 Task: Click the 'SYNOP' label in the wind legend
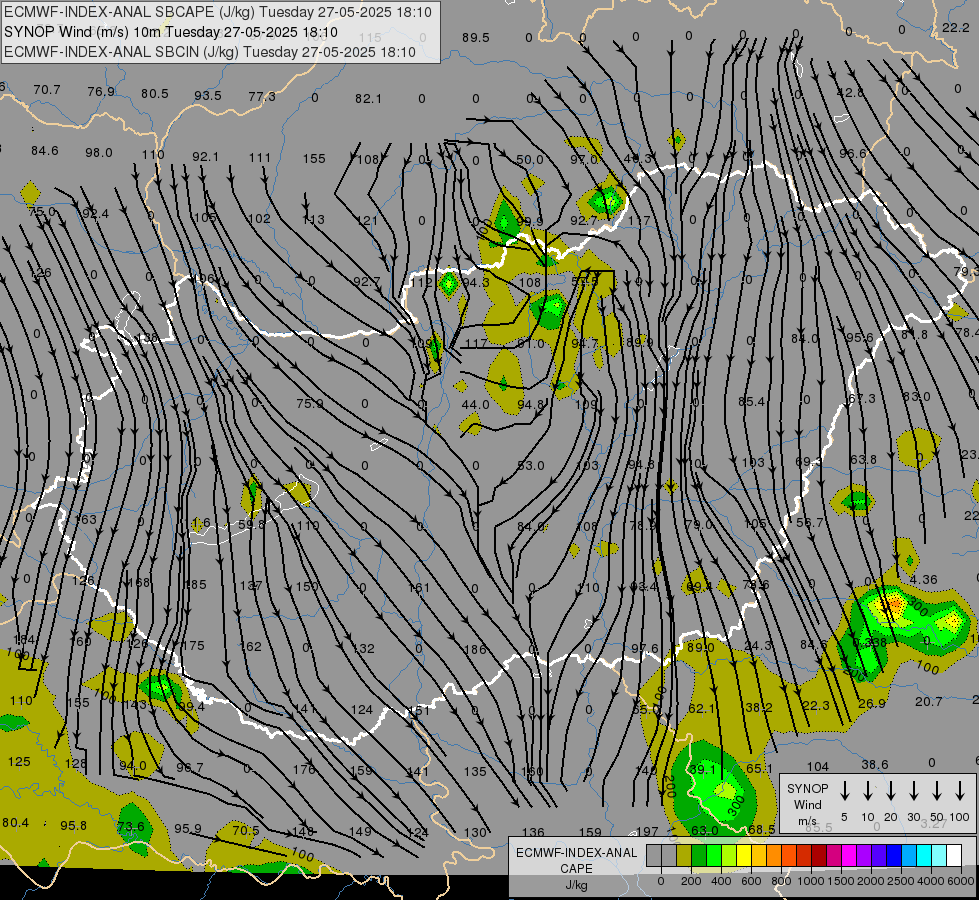(x=807, y=788)
